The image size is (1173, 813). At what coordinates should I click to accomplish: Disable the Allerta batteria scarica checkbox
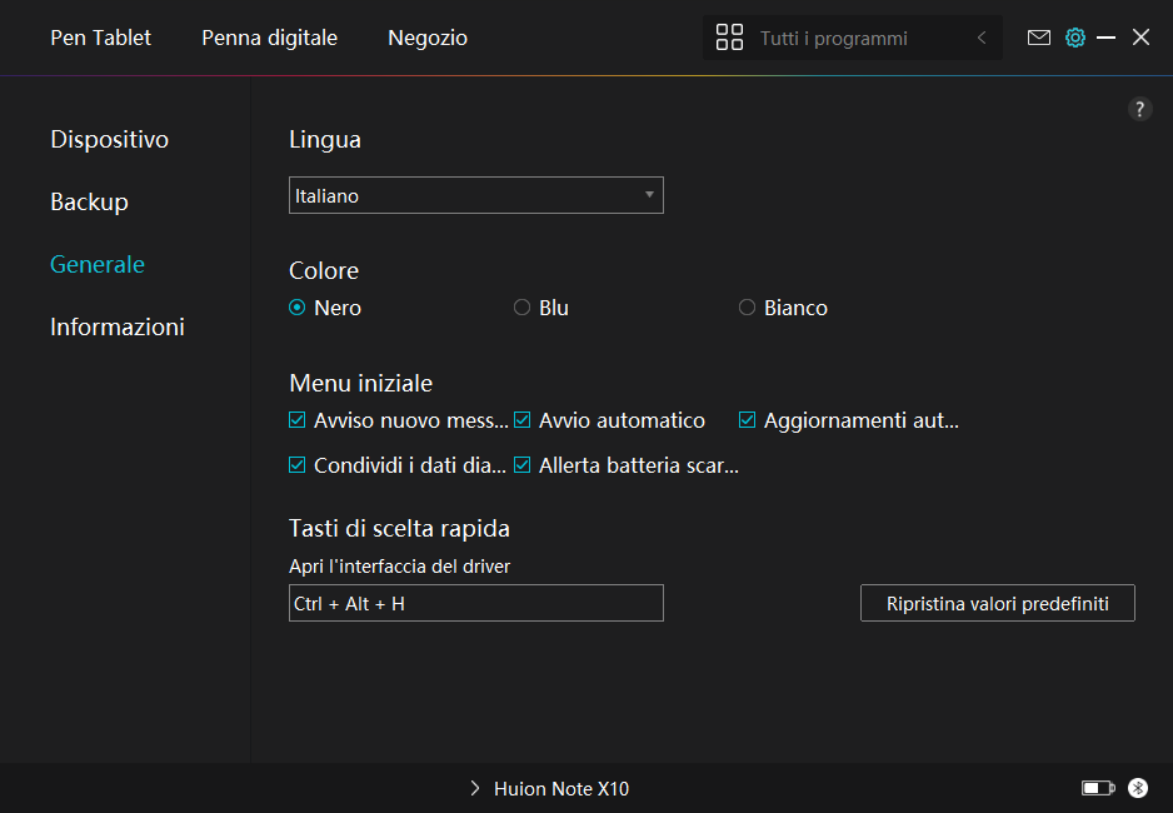(x=522, y=466)
